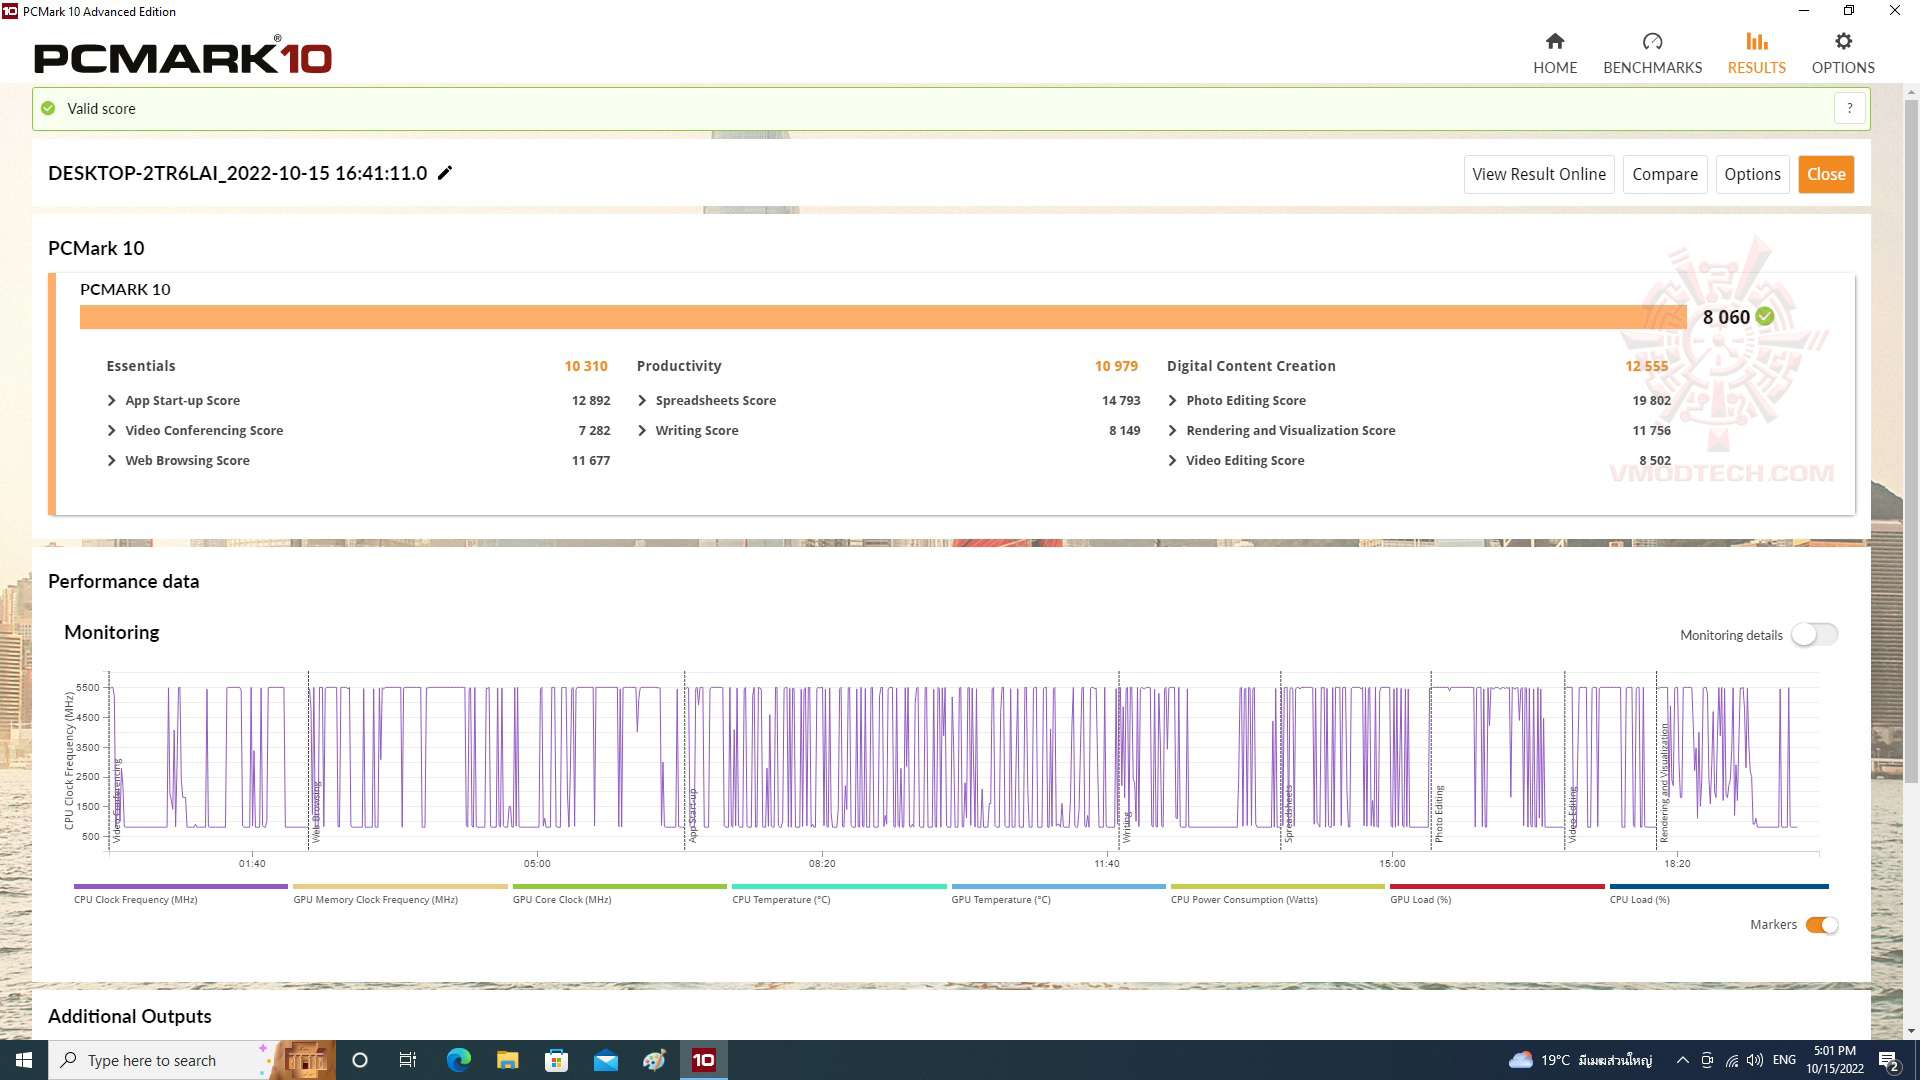This screenshot has width=1920, height=1080.
Task: Open File Explorer from the taskbar
Action: coord(508,1060)
